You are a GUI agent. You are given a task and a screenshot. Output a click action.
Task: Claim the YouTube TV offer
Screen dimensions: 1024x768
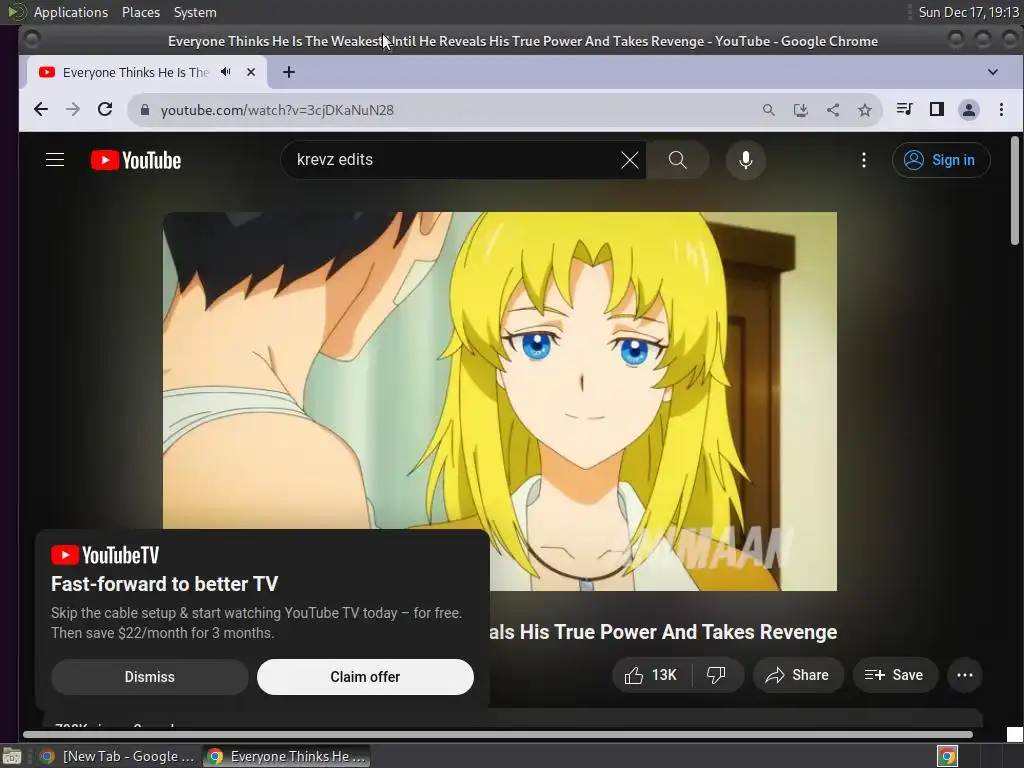365,677
